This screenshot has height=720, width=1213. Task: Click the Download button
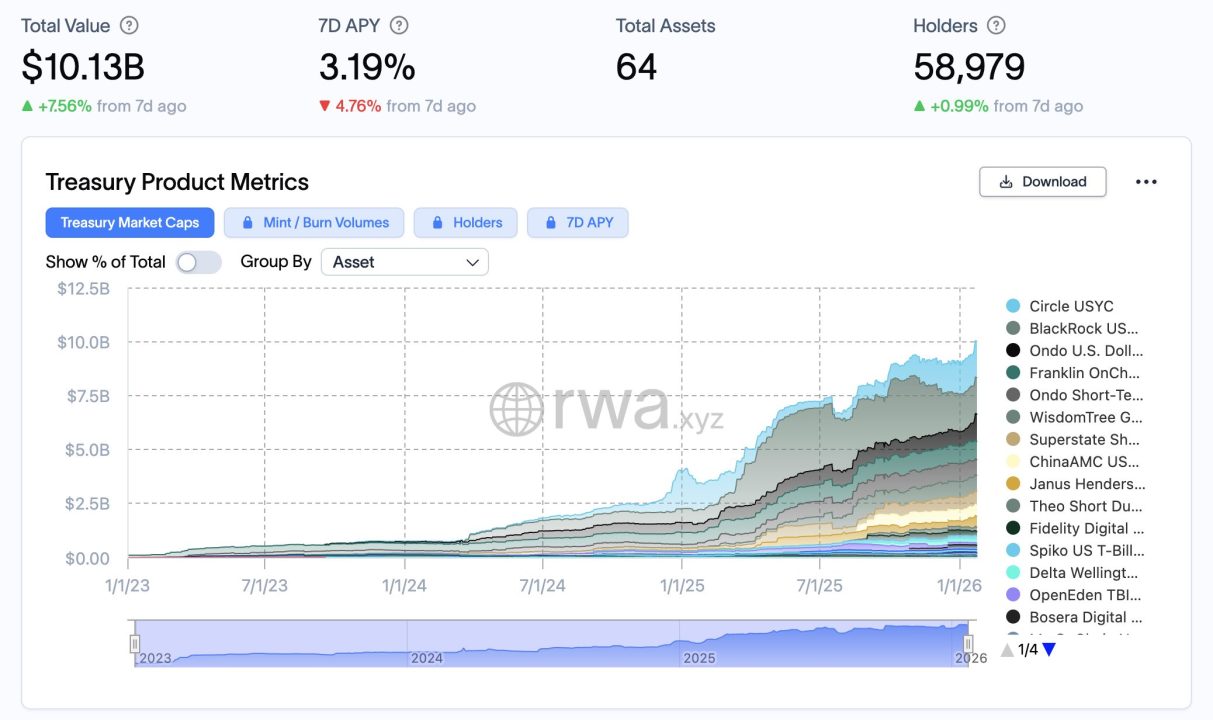tap(1042, 182)
